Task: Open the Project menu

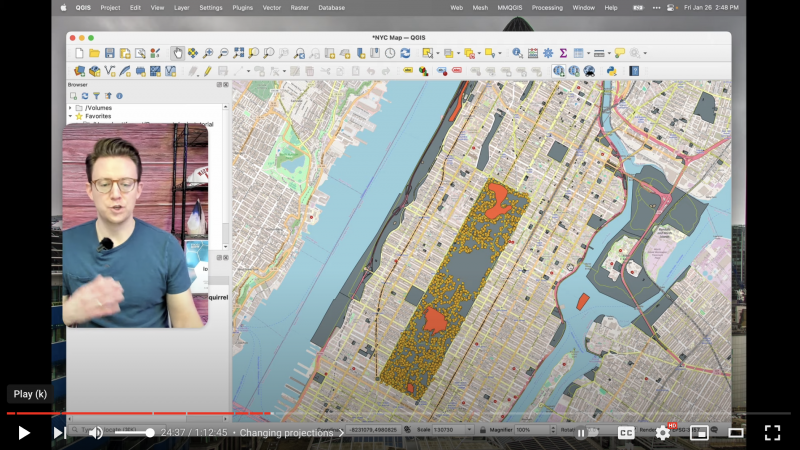Action: coord(110,8)
